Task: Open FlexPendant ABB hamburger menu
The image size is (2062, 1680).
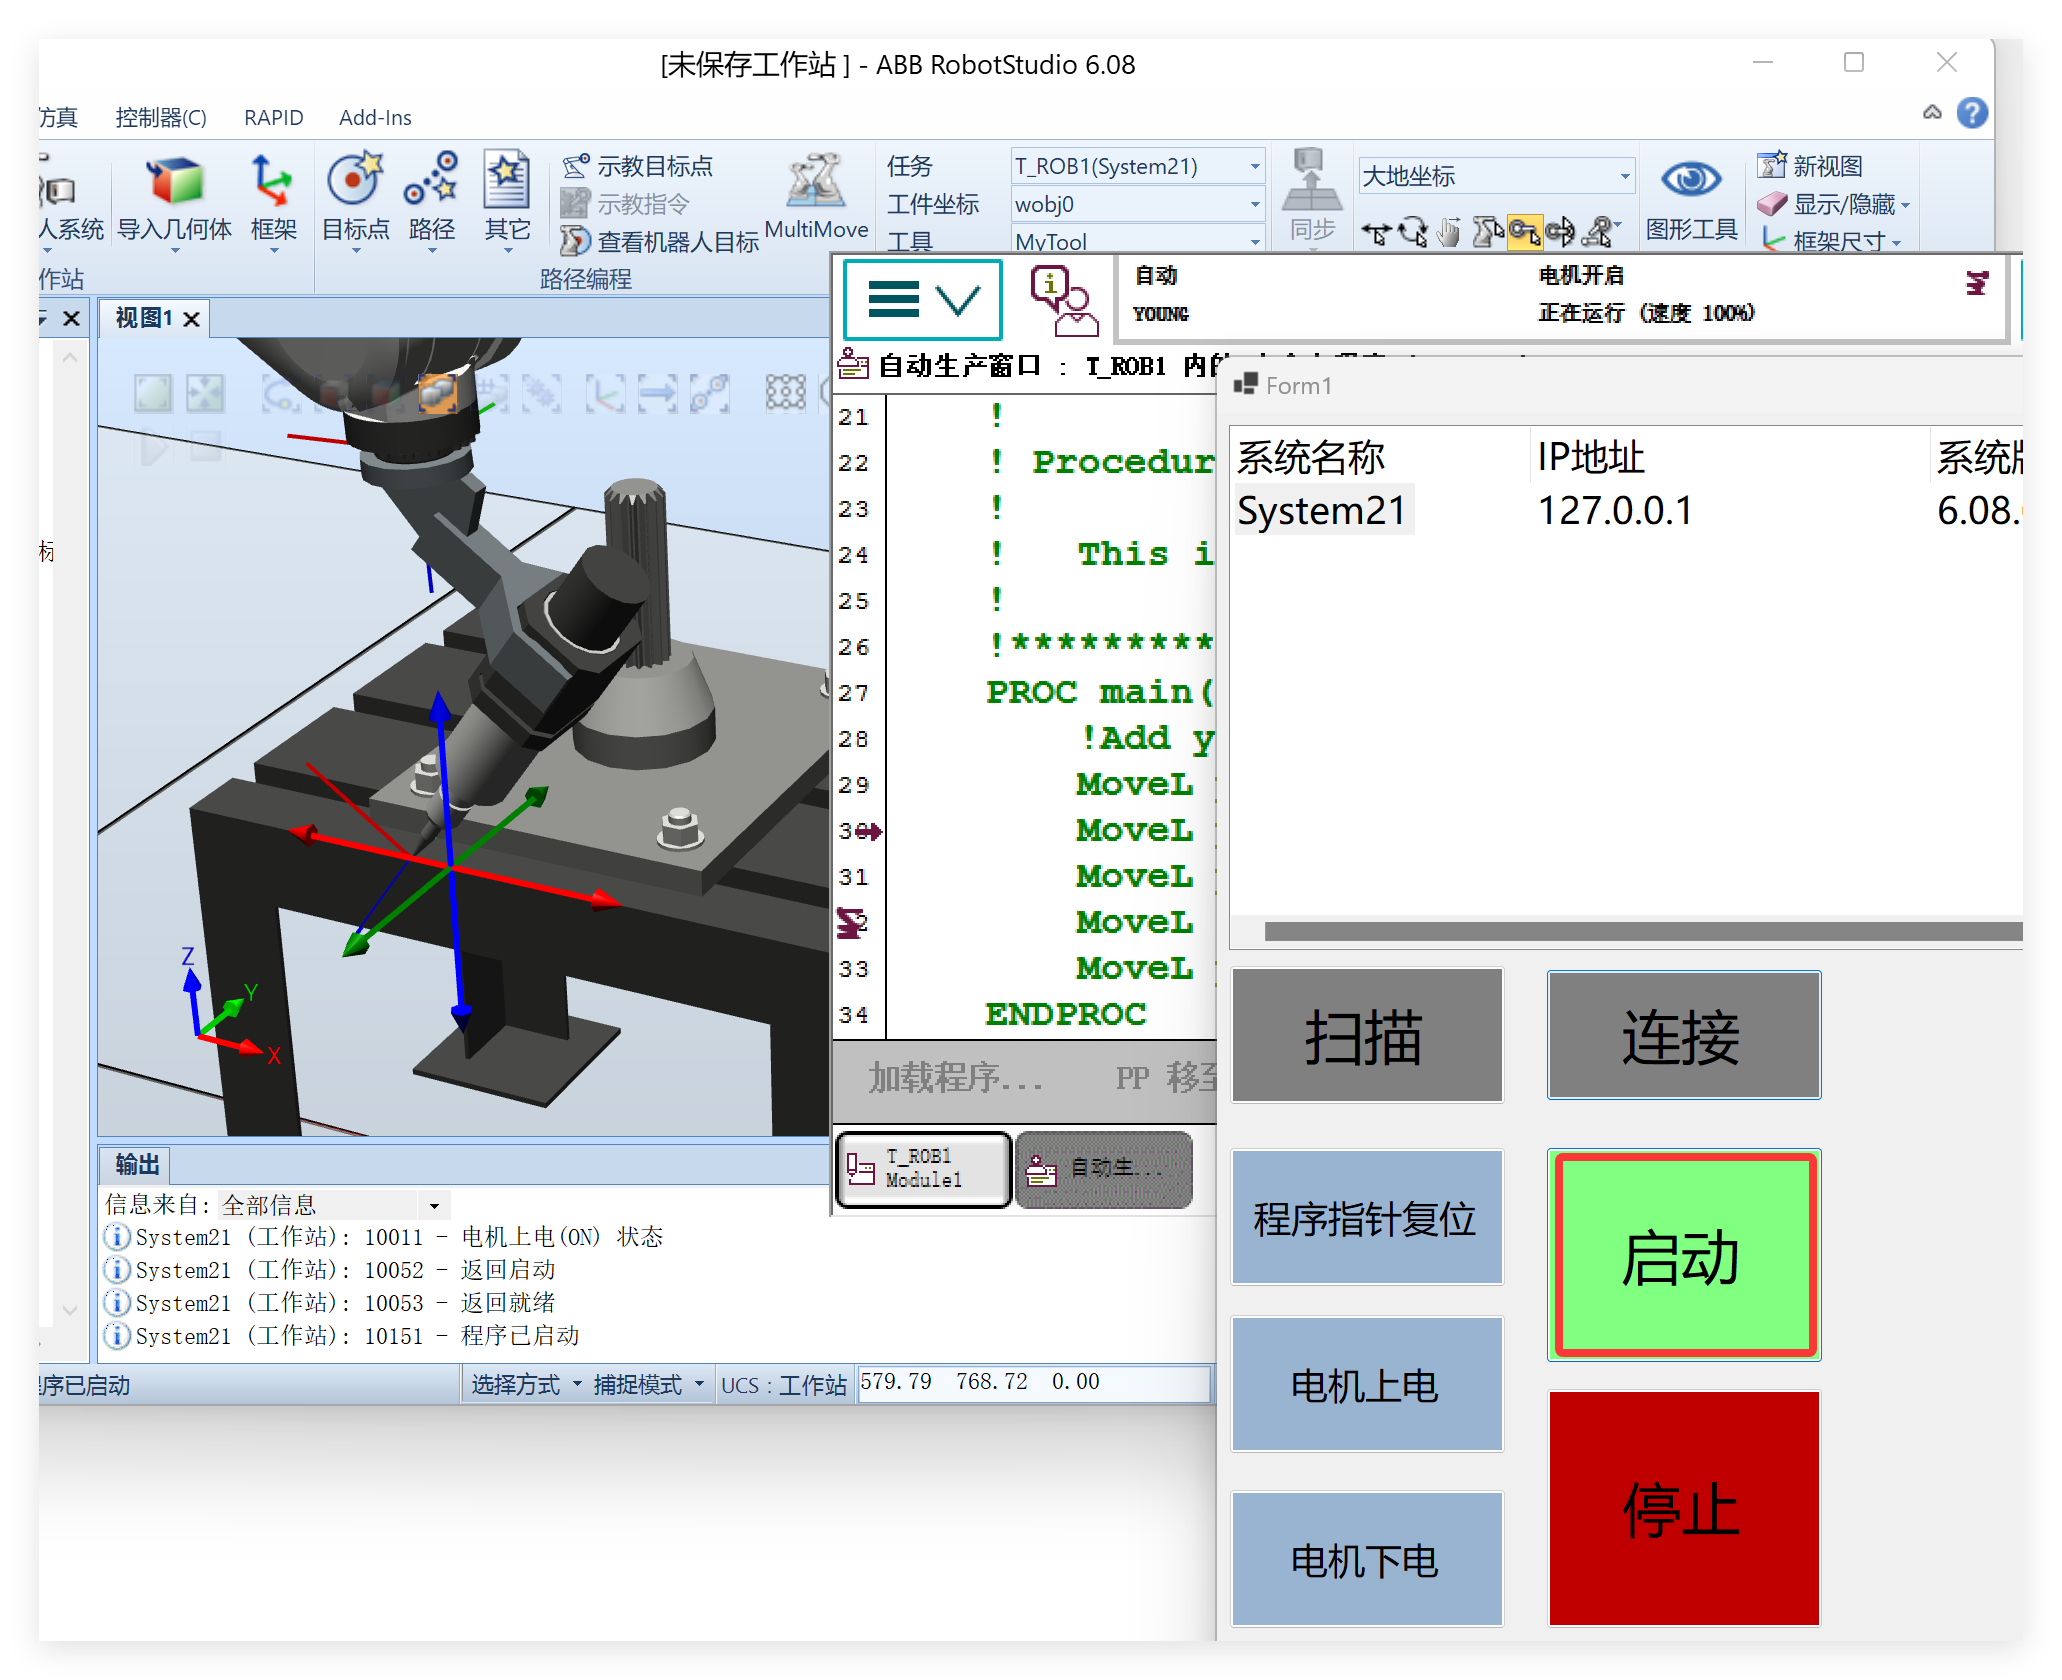Action: (922, 300)
